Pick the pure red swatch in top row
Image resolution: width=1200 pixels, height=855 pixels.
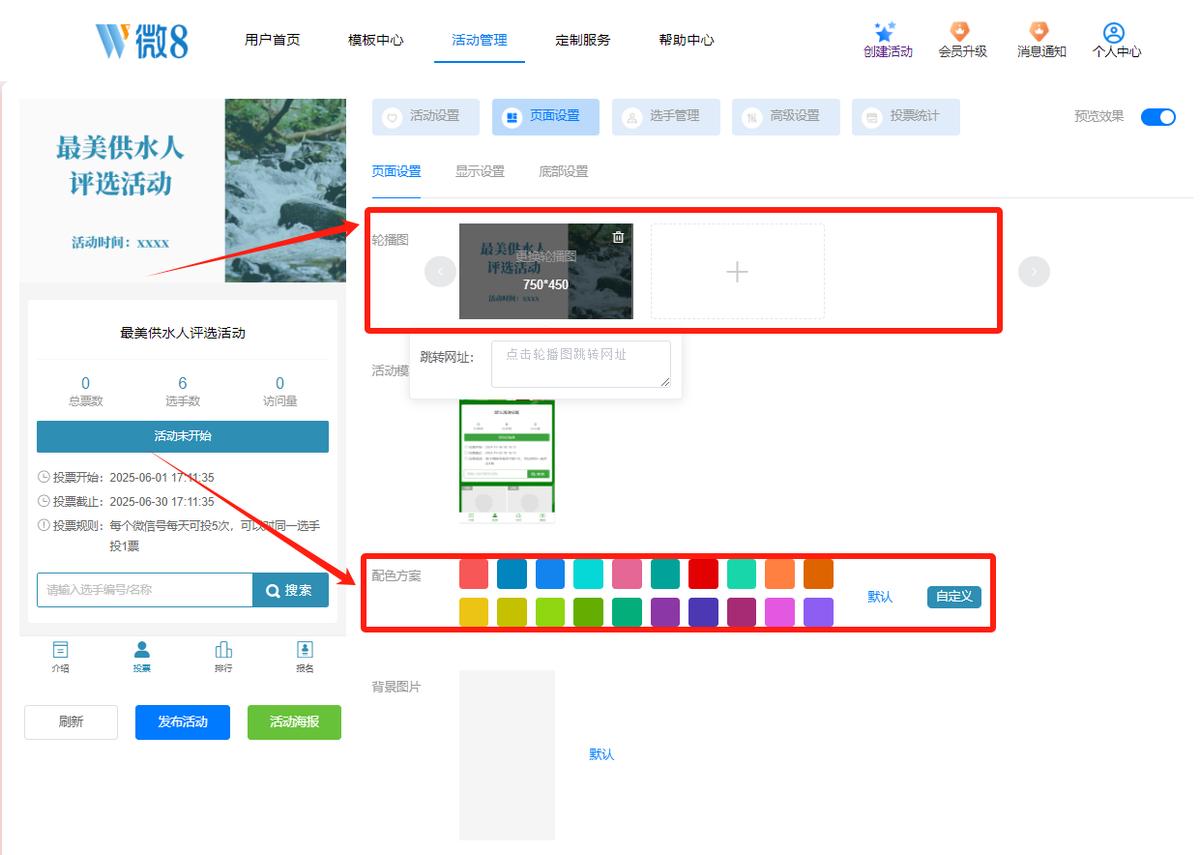[x=703, y=574]
